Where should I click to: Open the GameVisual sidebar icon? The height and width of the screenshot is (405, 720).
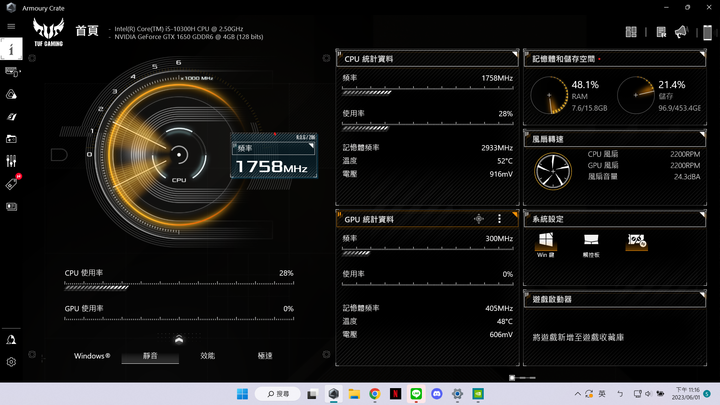[x=11, y=117]
